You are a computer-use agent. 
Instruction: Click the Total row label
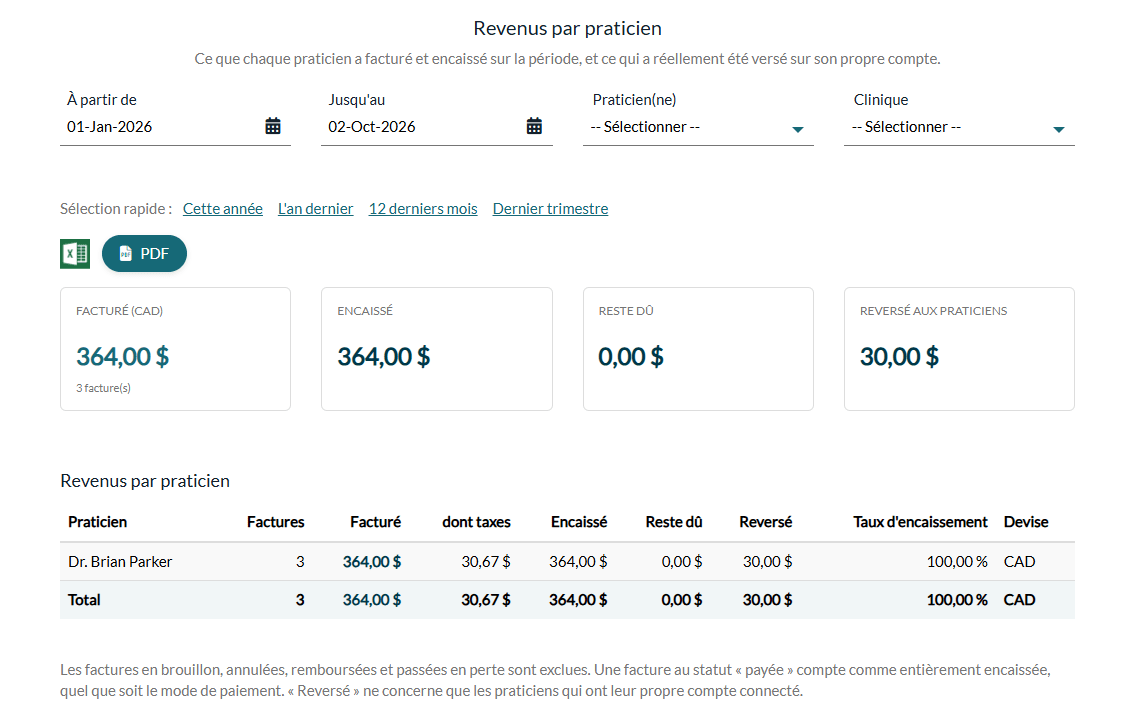point(84,600)
